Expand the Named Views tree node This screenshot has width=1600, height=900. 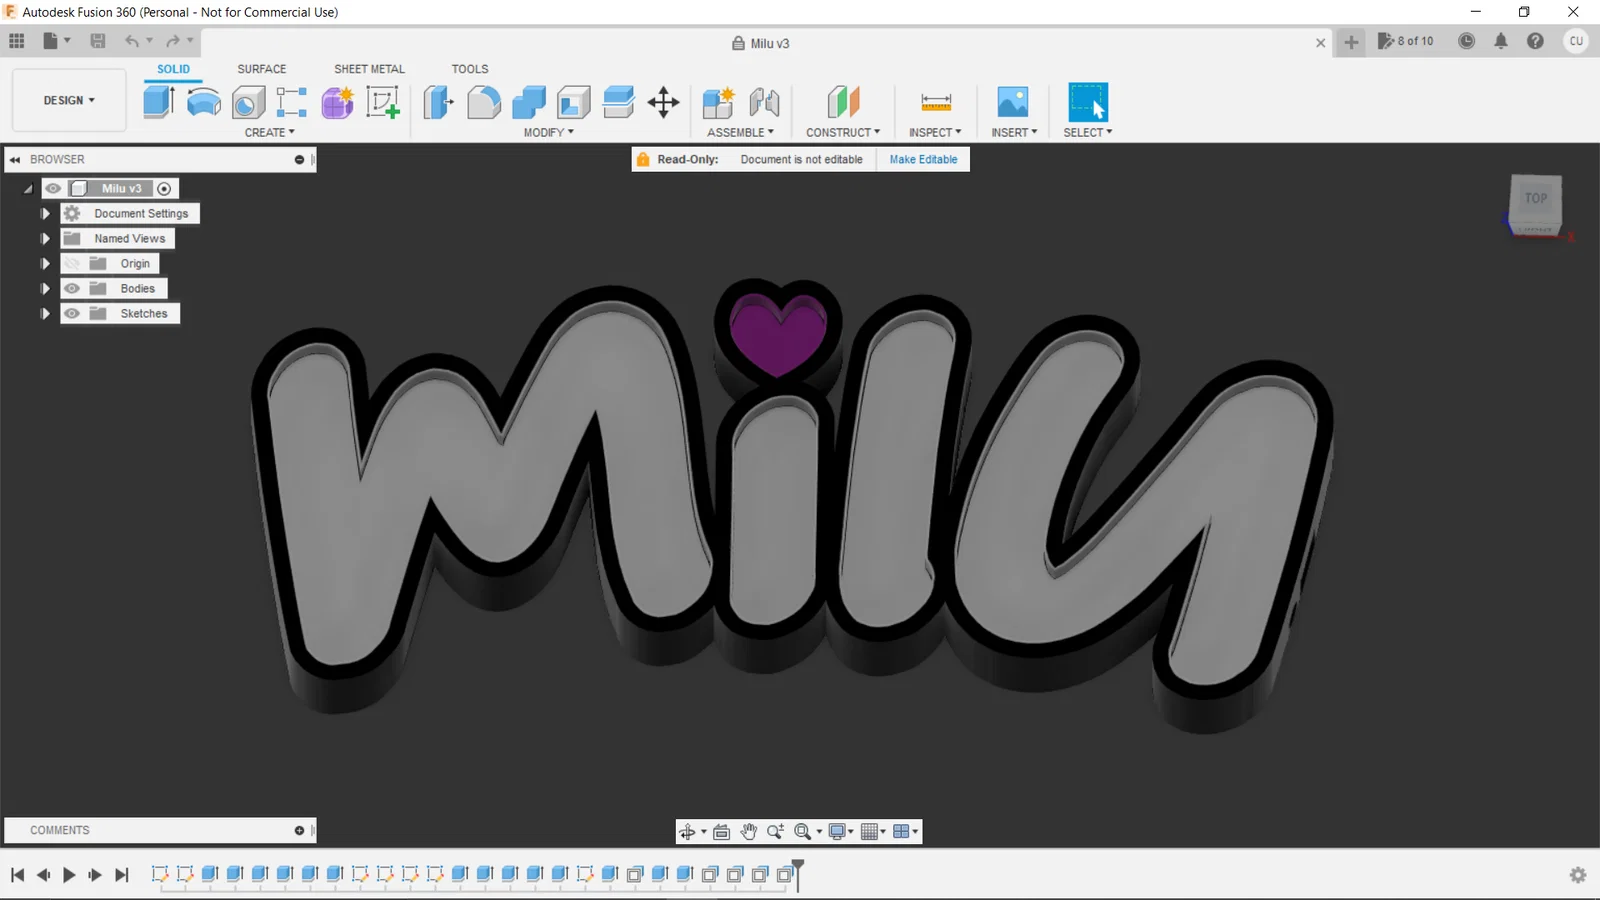coord(45,238)
